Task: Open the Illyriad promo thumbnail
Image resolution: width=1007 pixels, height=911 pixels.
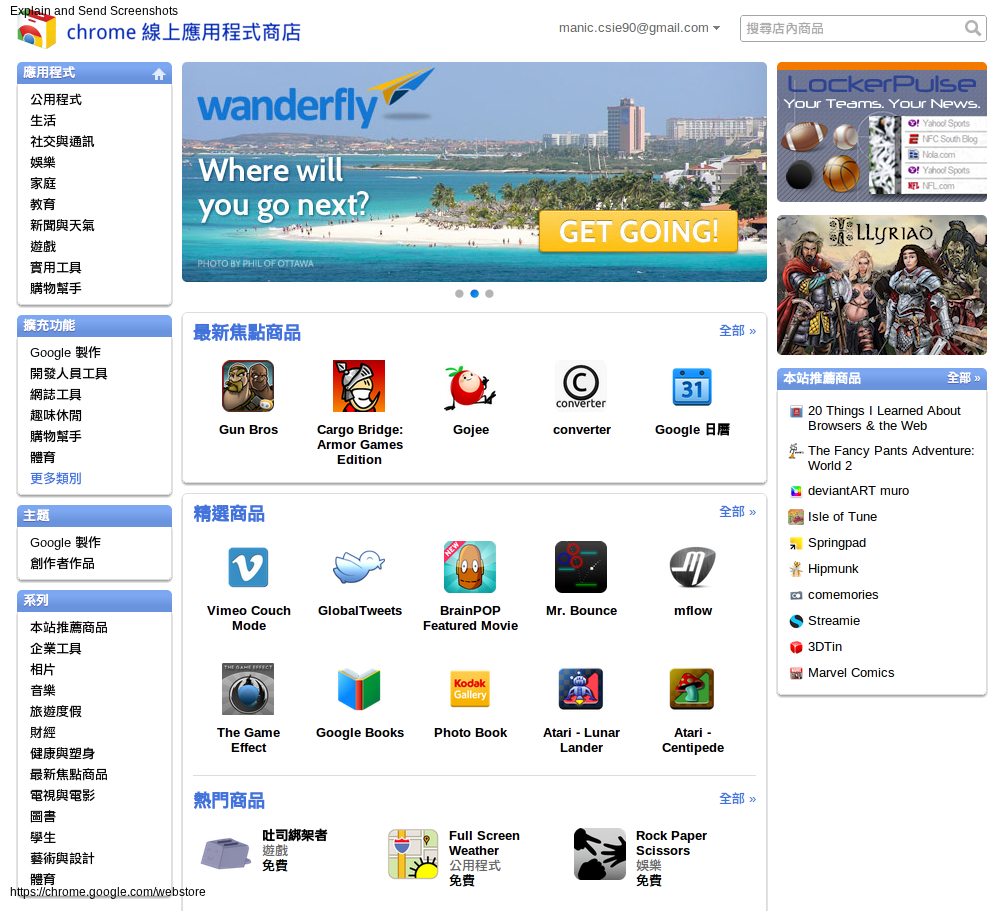Action: 882,285
